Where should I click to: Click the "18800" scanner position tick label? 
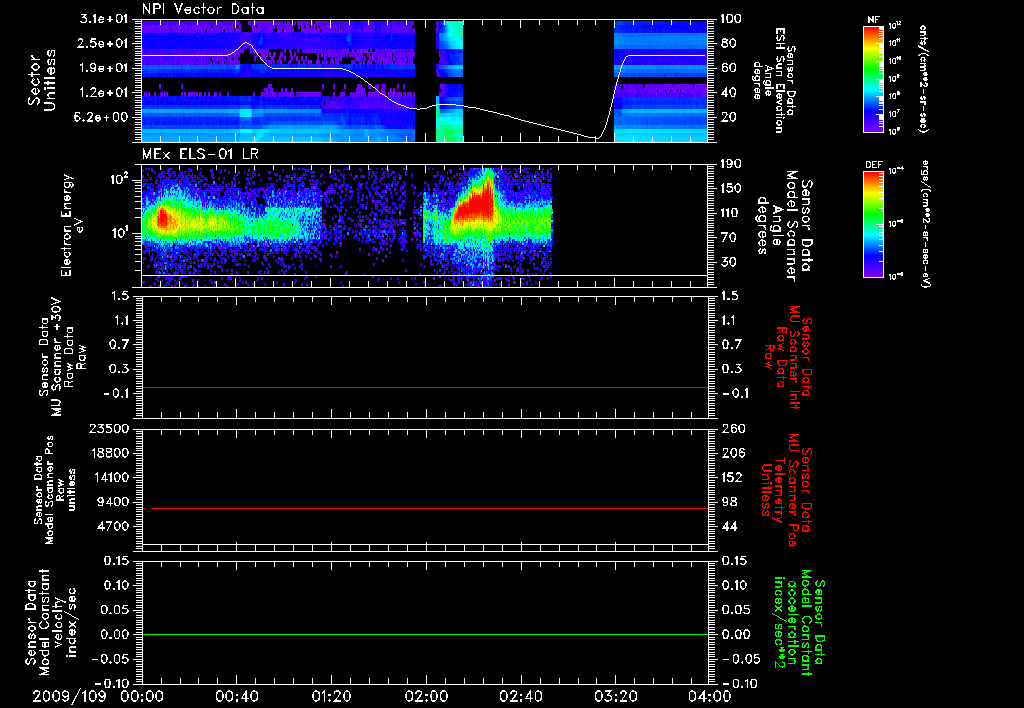[110, 453]
